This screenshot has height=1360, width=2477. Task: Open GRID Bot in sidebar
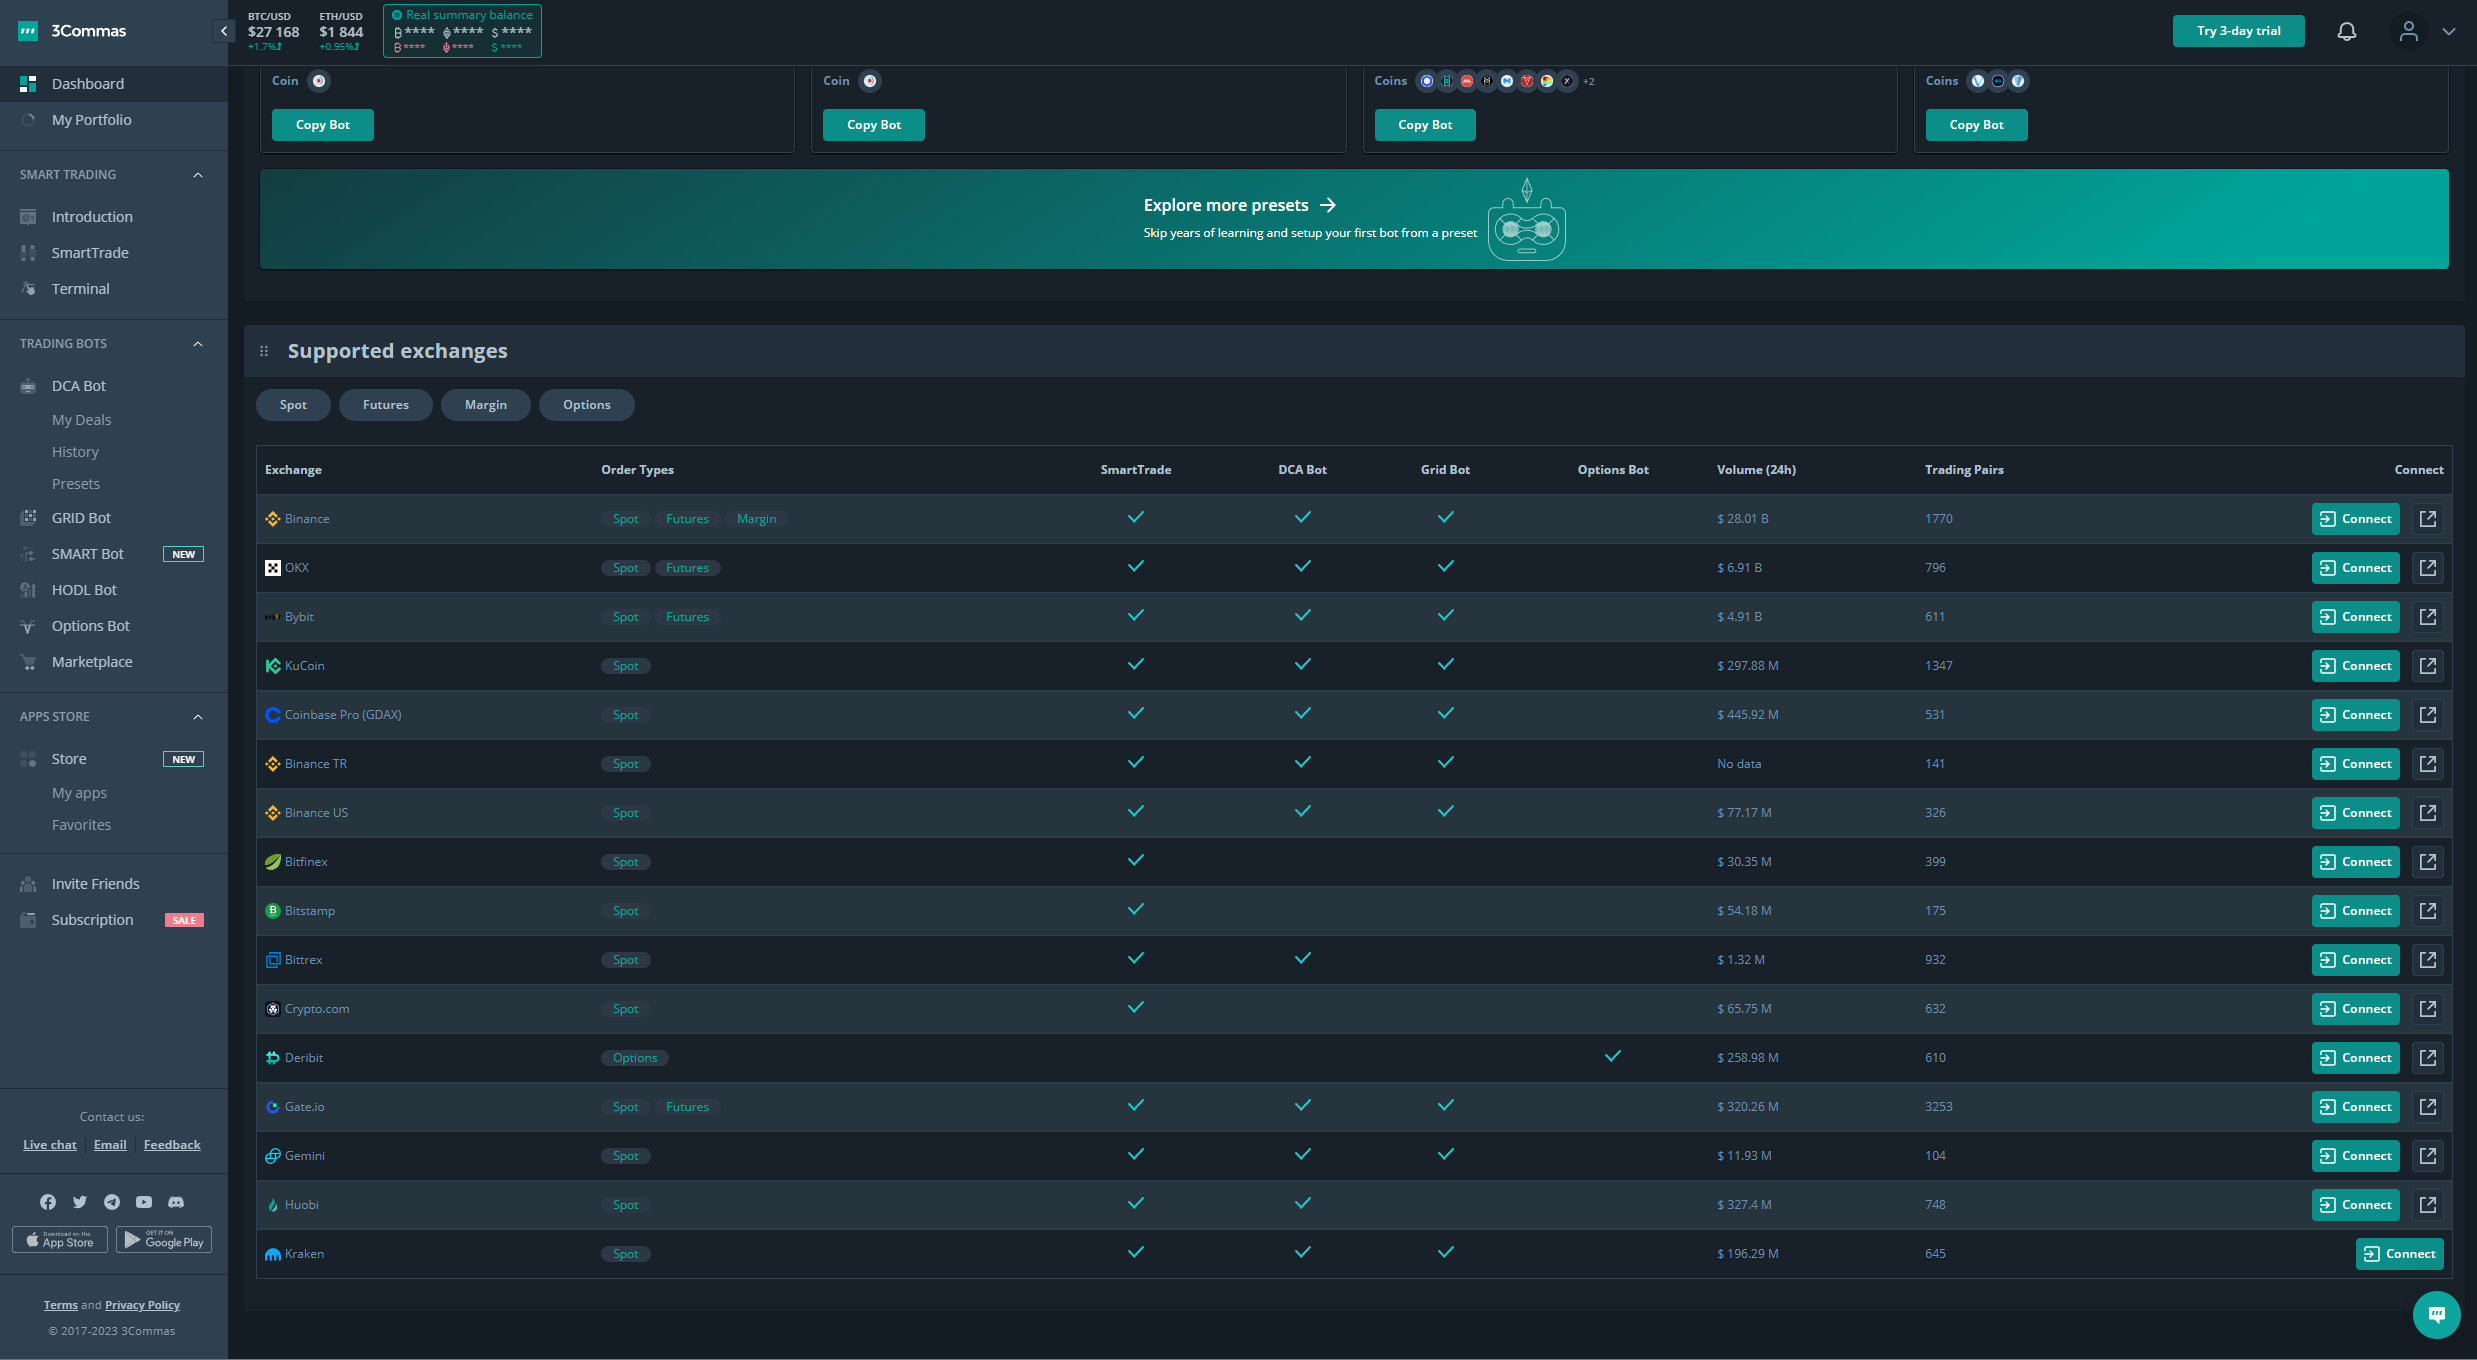[x=81, y=518]
